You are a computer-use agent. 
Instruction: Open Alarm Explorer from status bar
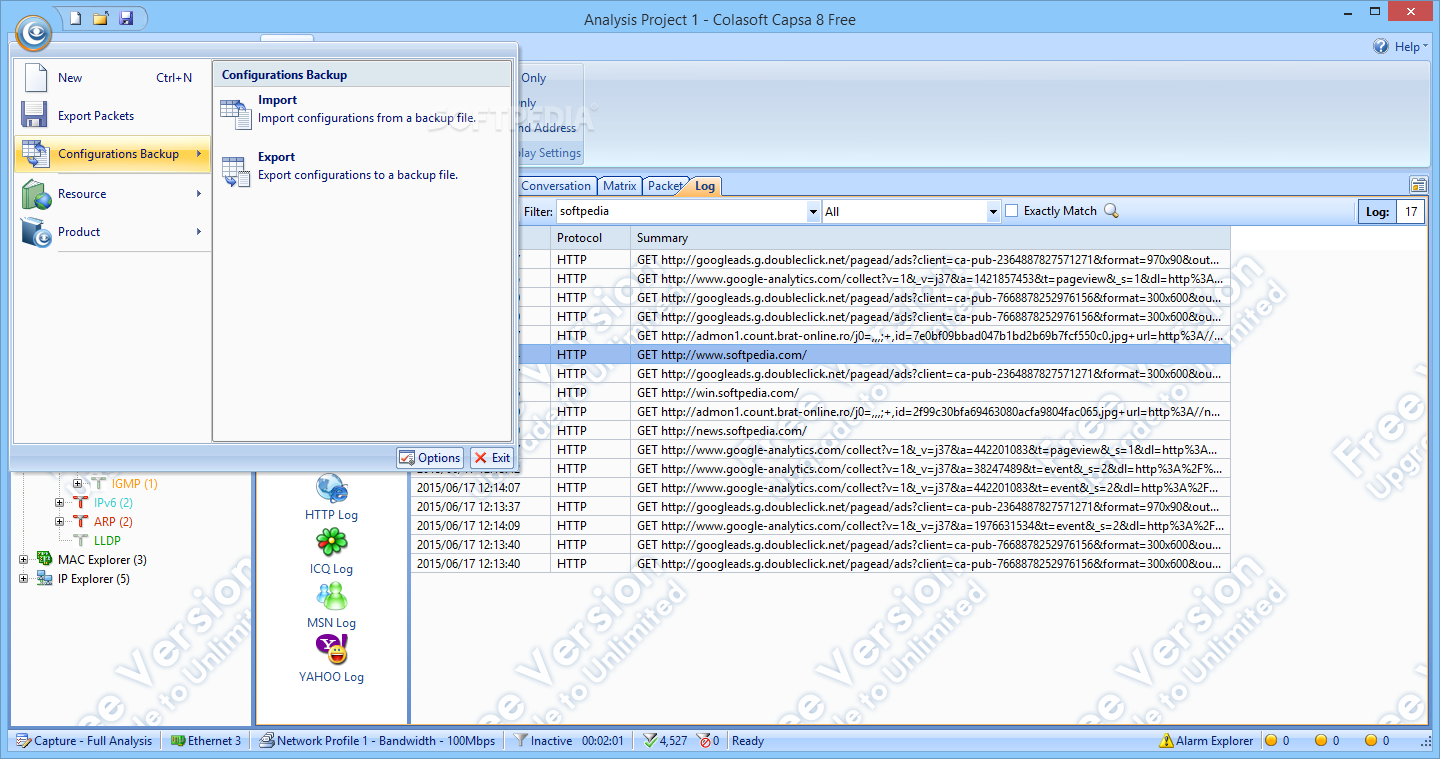pyautogui.click(x=1206, y=741)
